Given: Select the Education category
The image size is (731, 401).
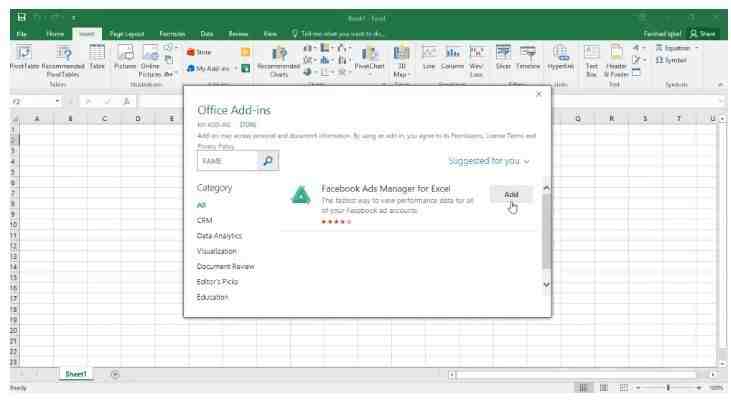Looking at the screenshot, I should (212, 297).
